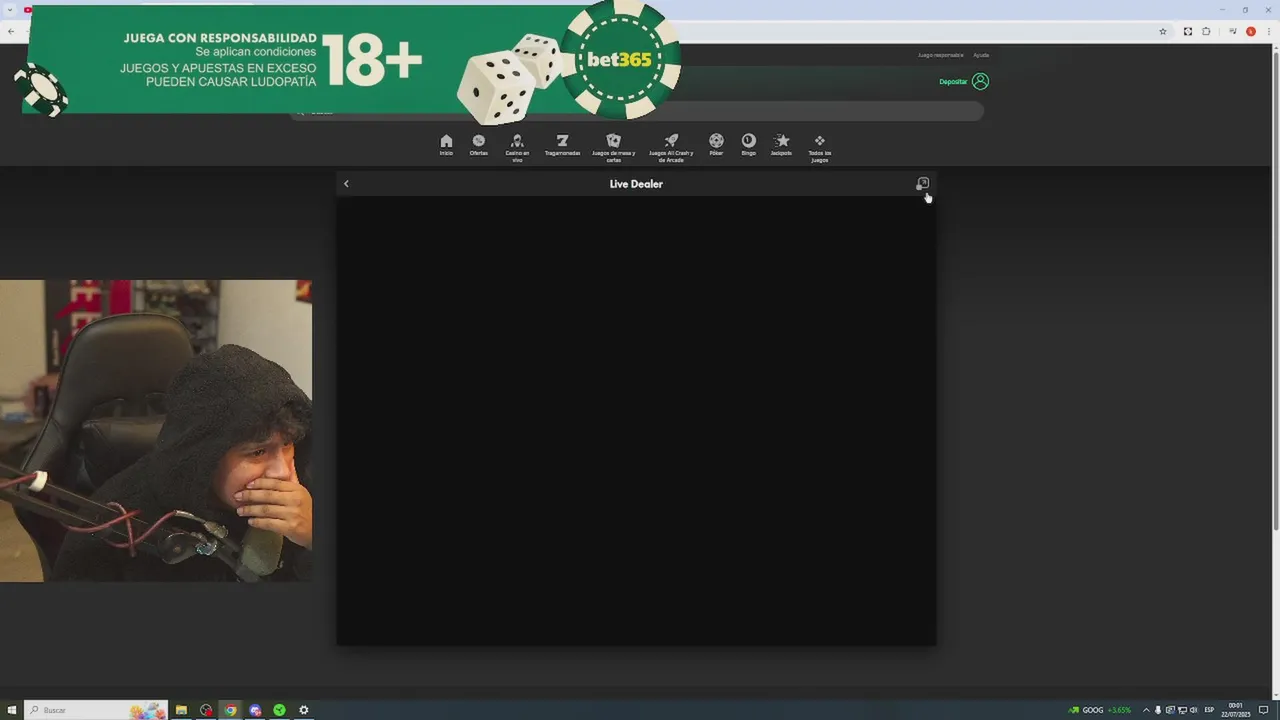Click the page vertical scrollbar

pos(1275,290)
